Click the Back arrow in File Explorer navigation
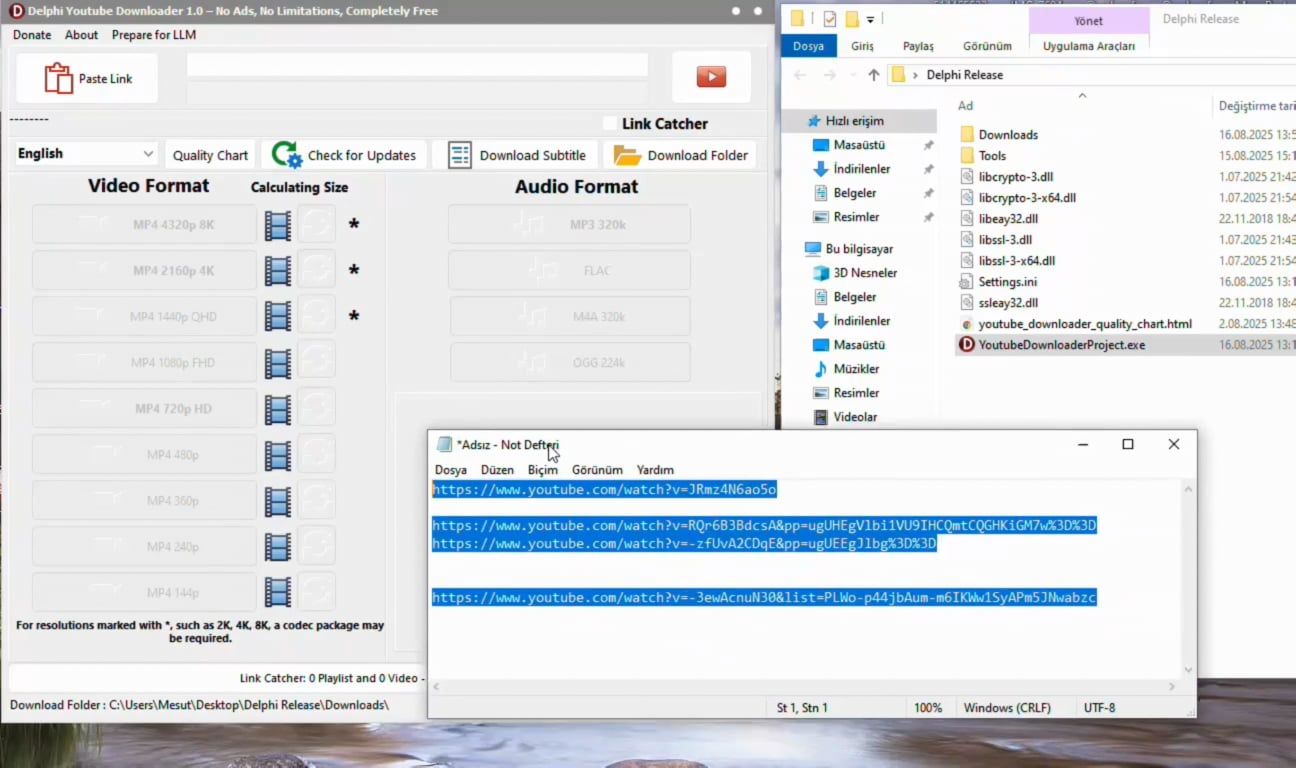This screenshot has width=1296, height=768. (x=799, y=75)
